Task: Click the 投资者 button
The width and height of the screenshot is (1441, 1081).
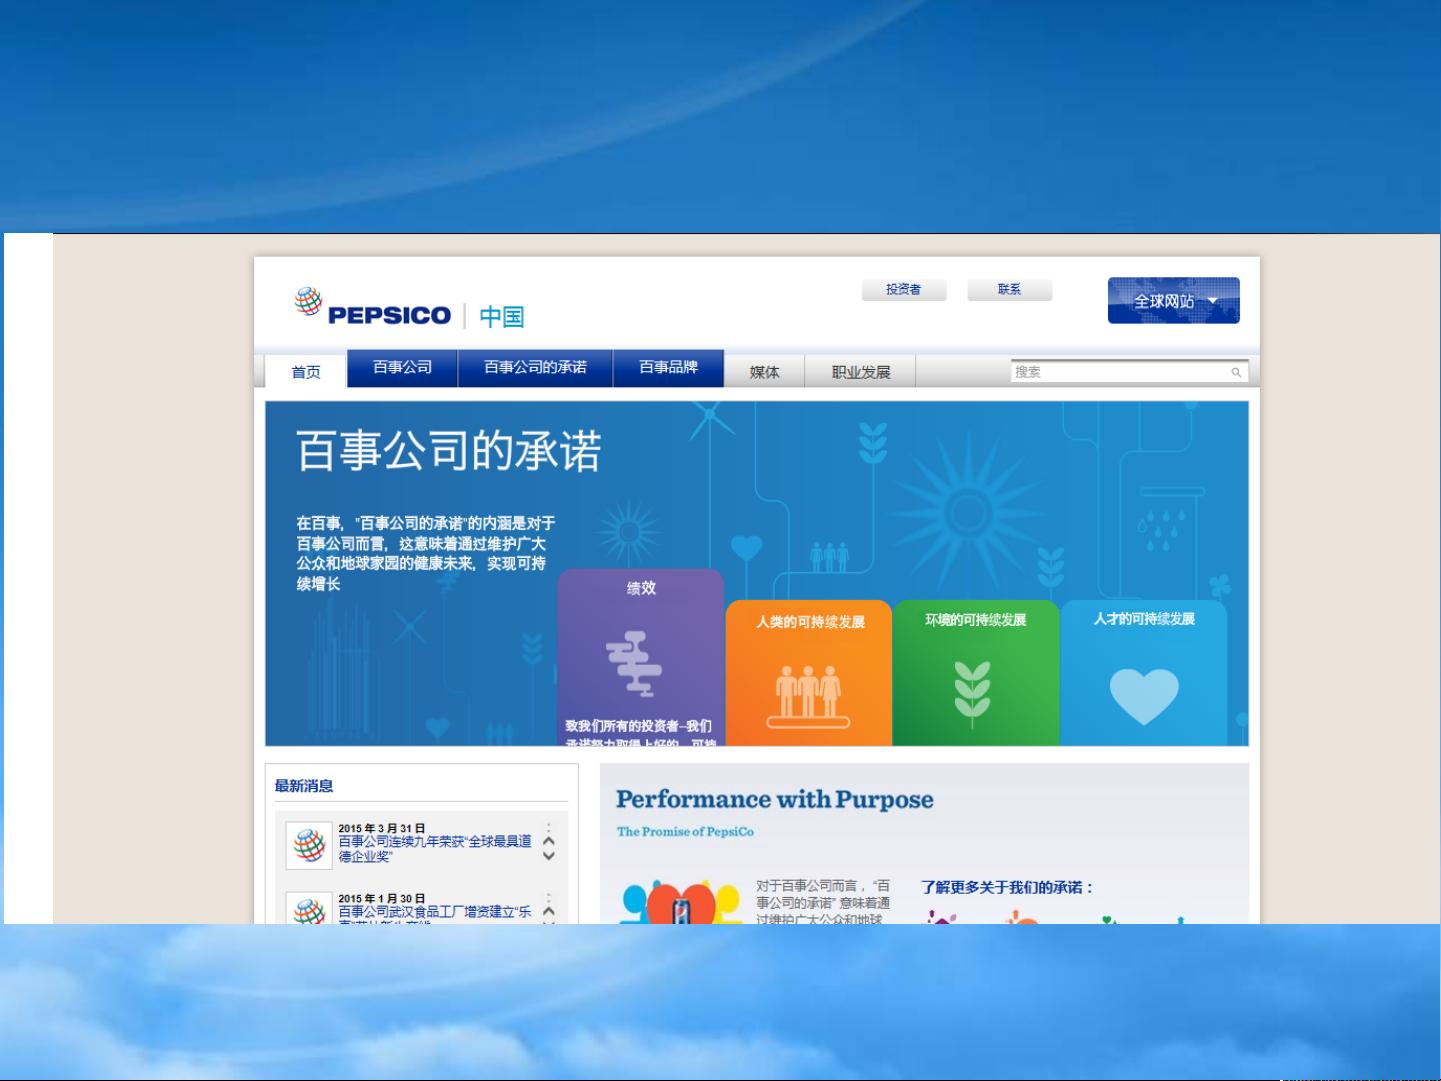Action: (x=903, y=290)
